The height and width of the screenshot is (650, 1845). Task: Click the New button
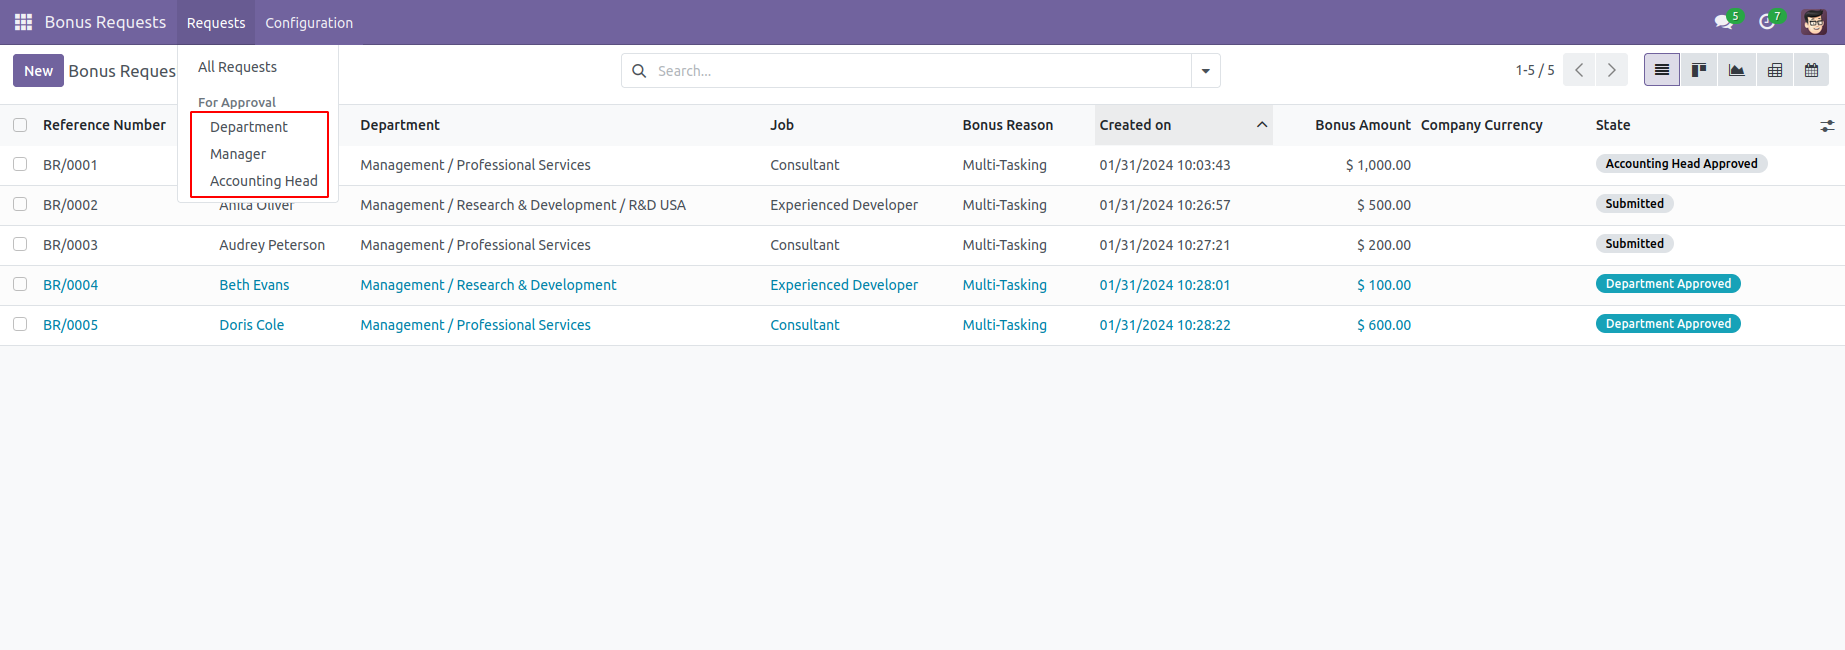pos(38,71)
